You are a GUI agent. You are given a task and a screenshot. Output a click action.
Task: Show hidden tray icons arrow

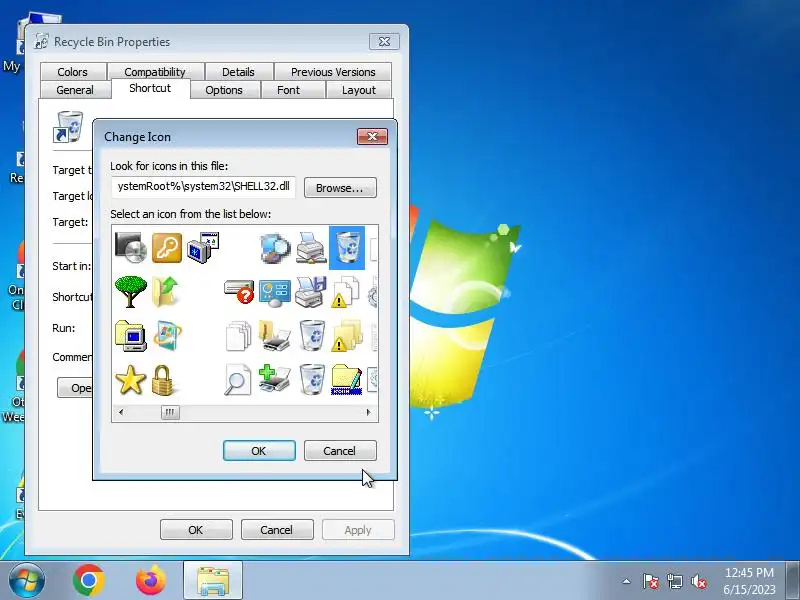627,581
